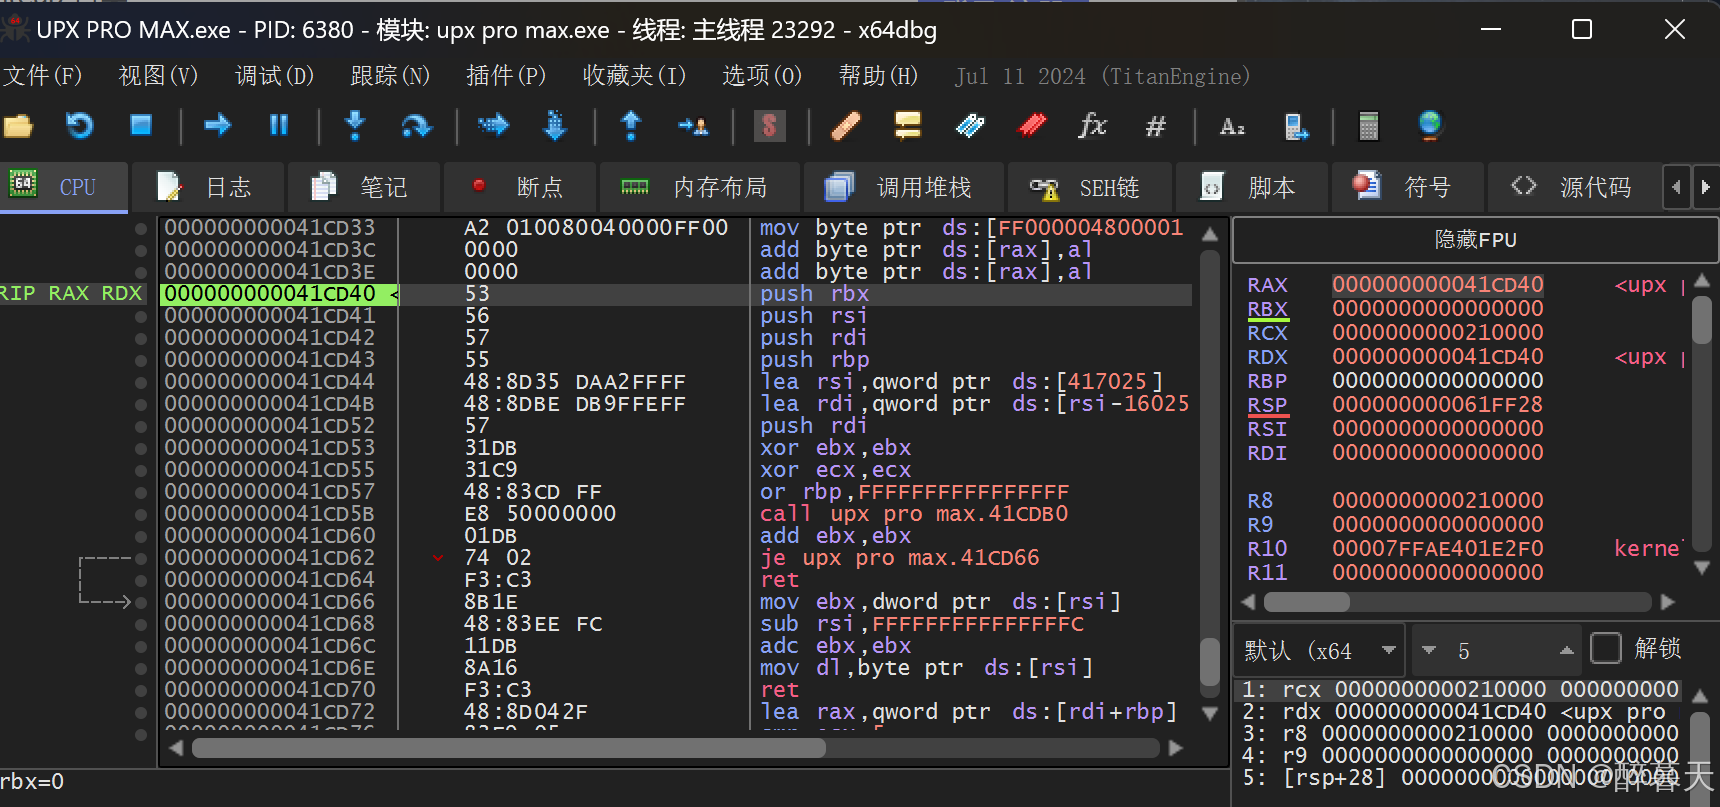Switch to the 调用堆栈 call stack tab
This screenshot has width=1720, height=807.
(903, 187)
